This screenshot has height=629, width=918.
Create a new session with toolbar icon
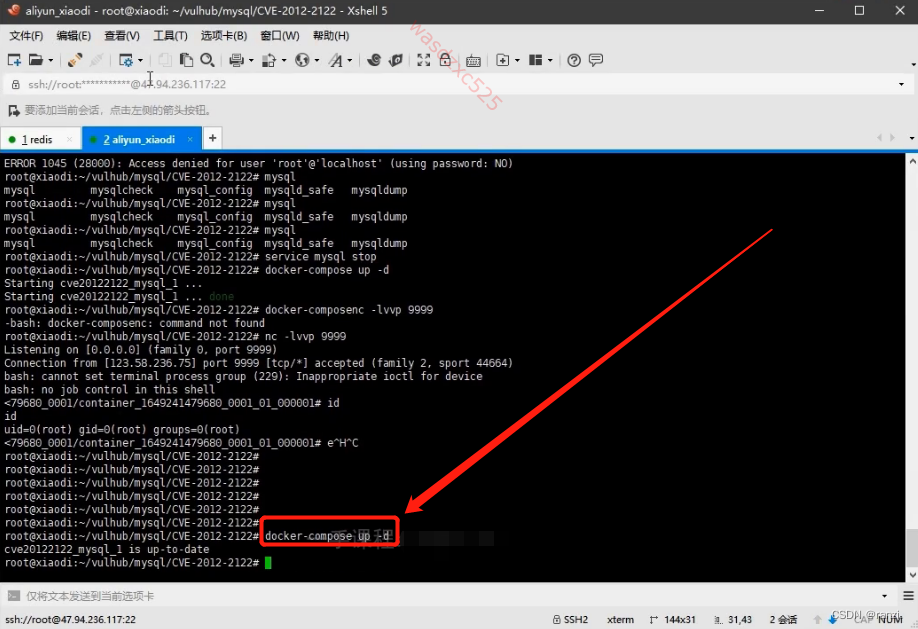pos(14,60)
